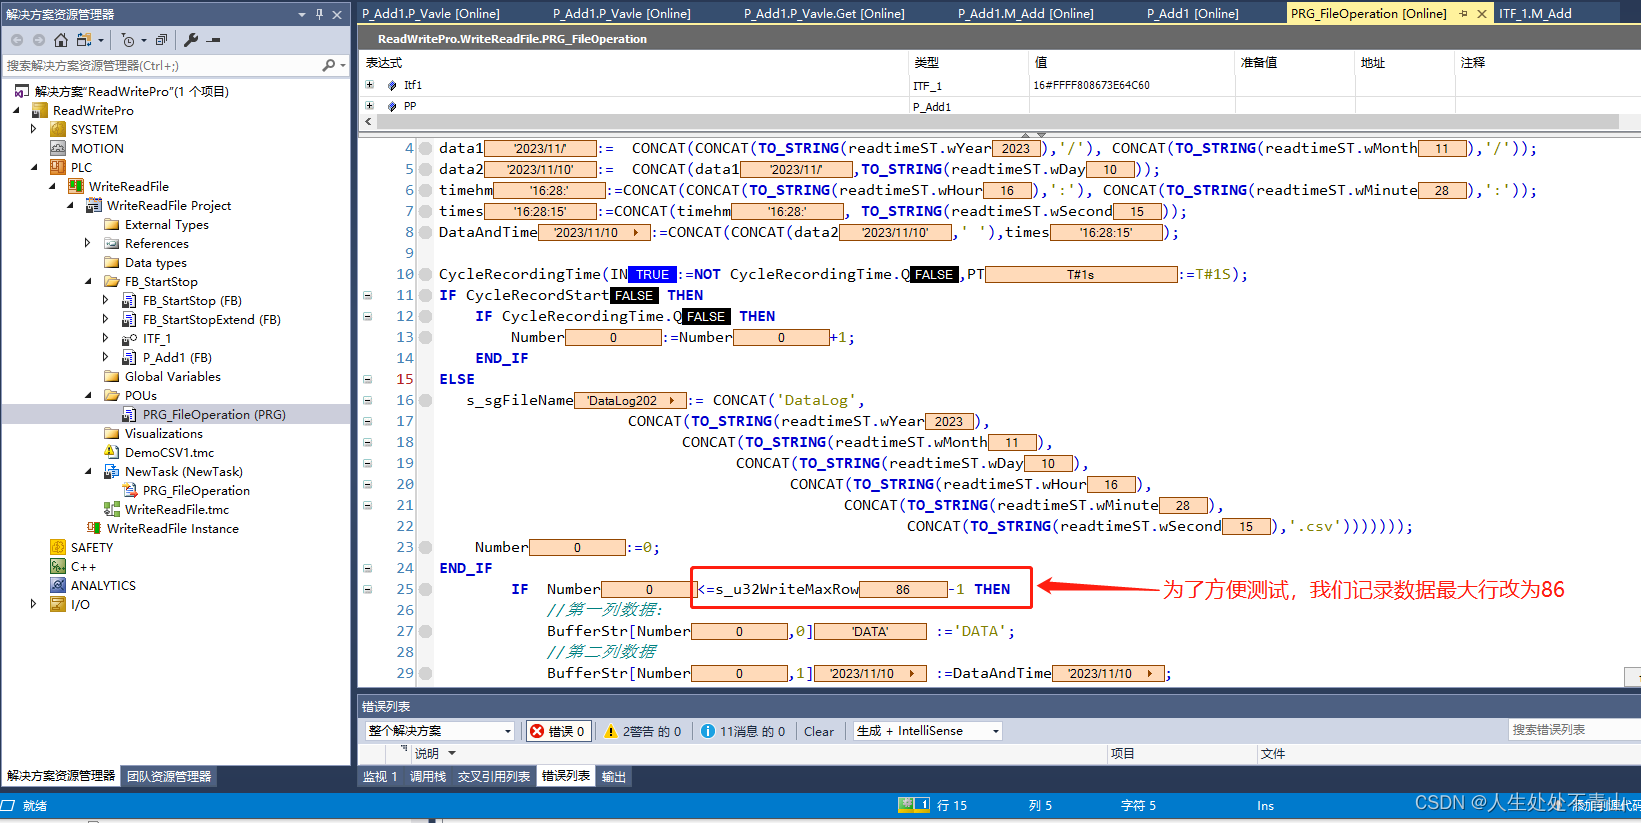Select PRG_FileOperation (PRG) in tree
Image resolution: width=1641 pixels, height=823 pixels.
(214, 414)
